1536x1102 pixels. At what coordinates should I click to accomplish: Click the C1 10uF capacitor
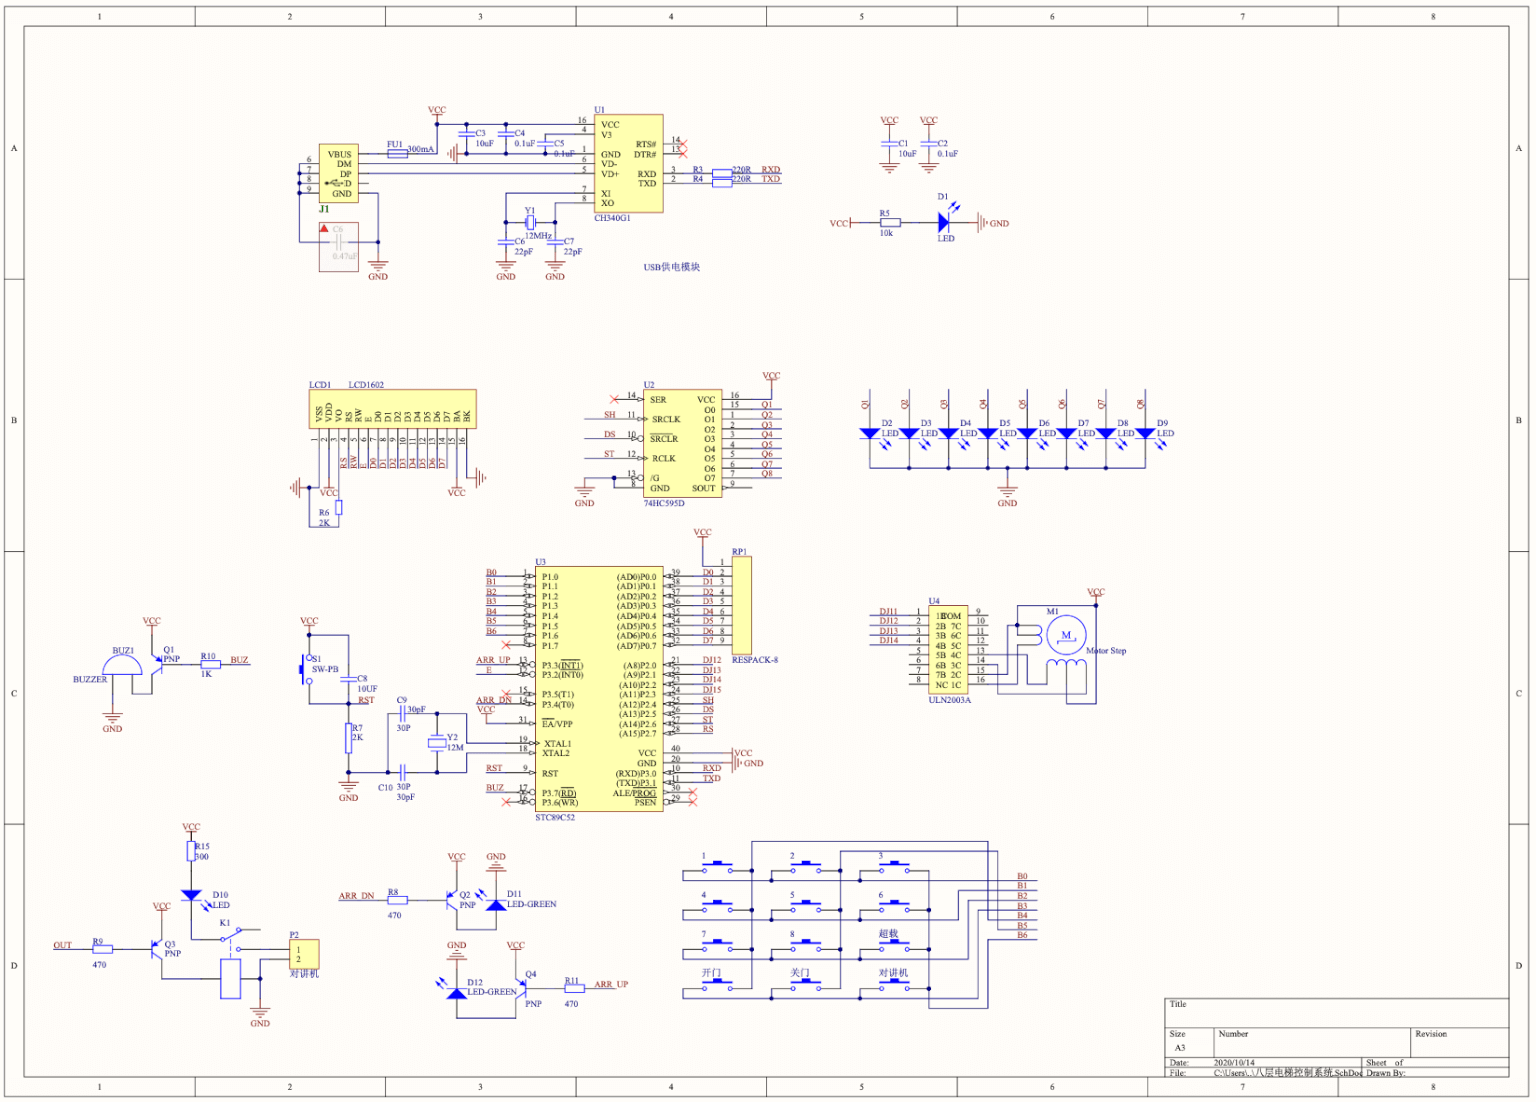tap(890, 144)
